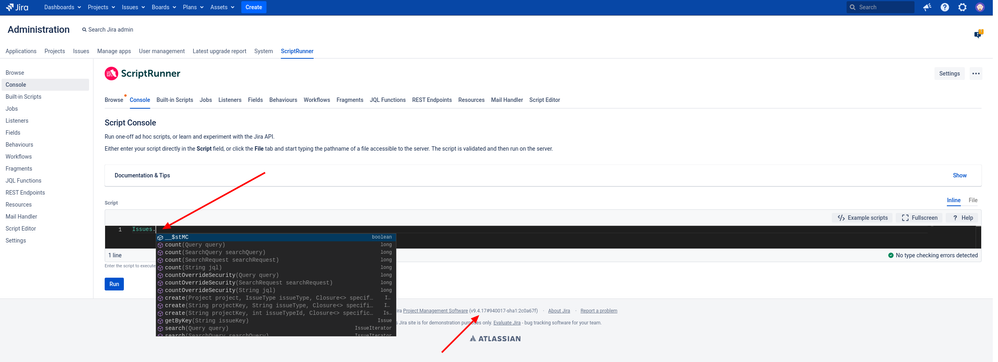Open the About Jira footer link
This screenshot has height=362, width=998.
coord(559,311)
